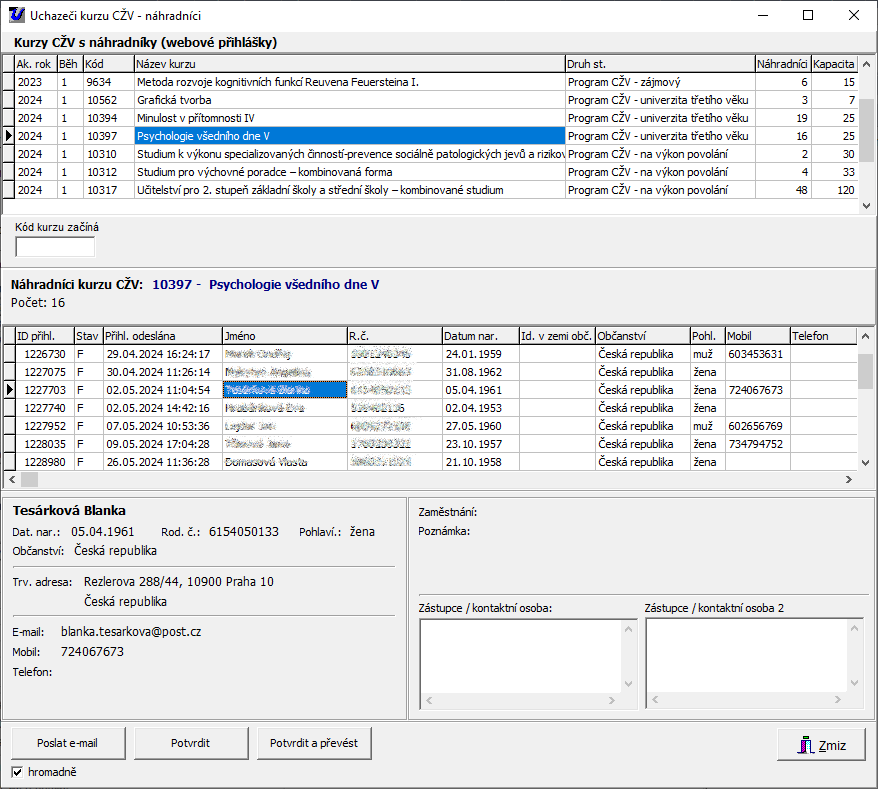Viewport: 878px width, 789px height.
Task: Click scroll-down arrow of the courses list
Action: click(x=867, y=206)
